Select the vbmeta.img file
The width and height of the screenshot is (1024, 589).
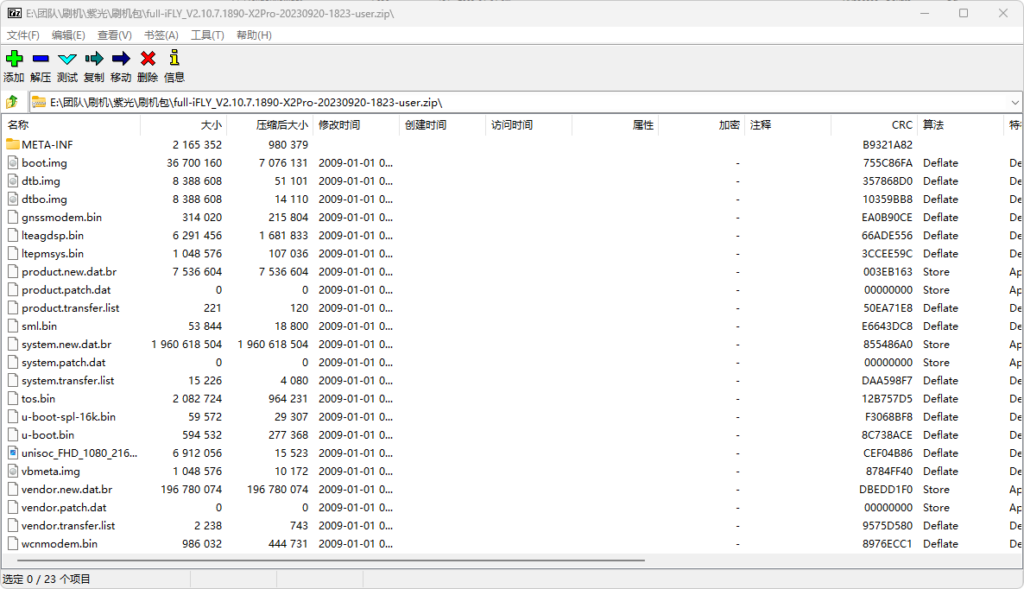[52, 471]
